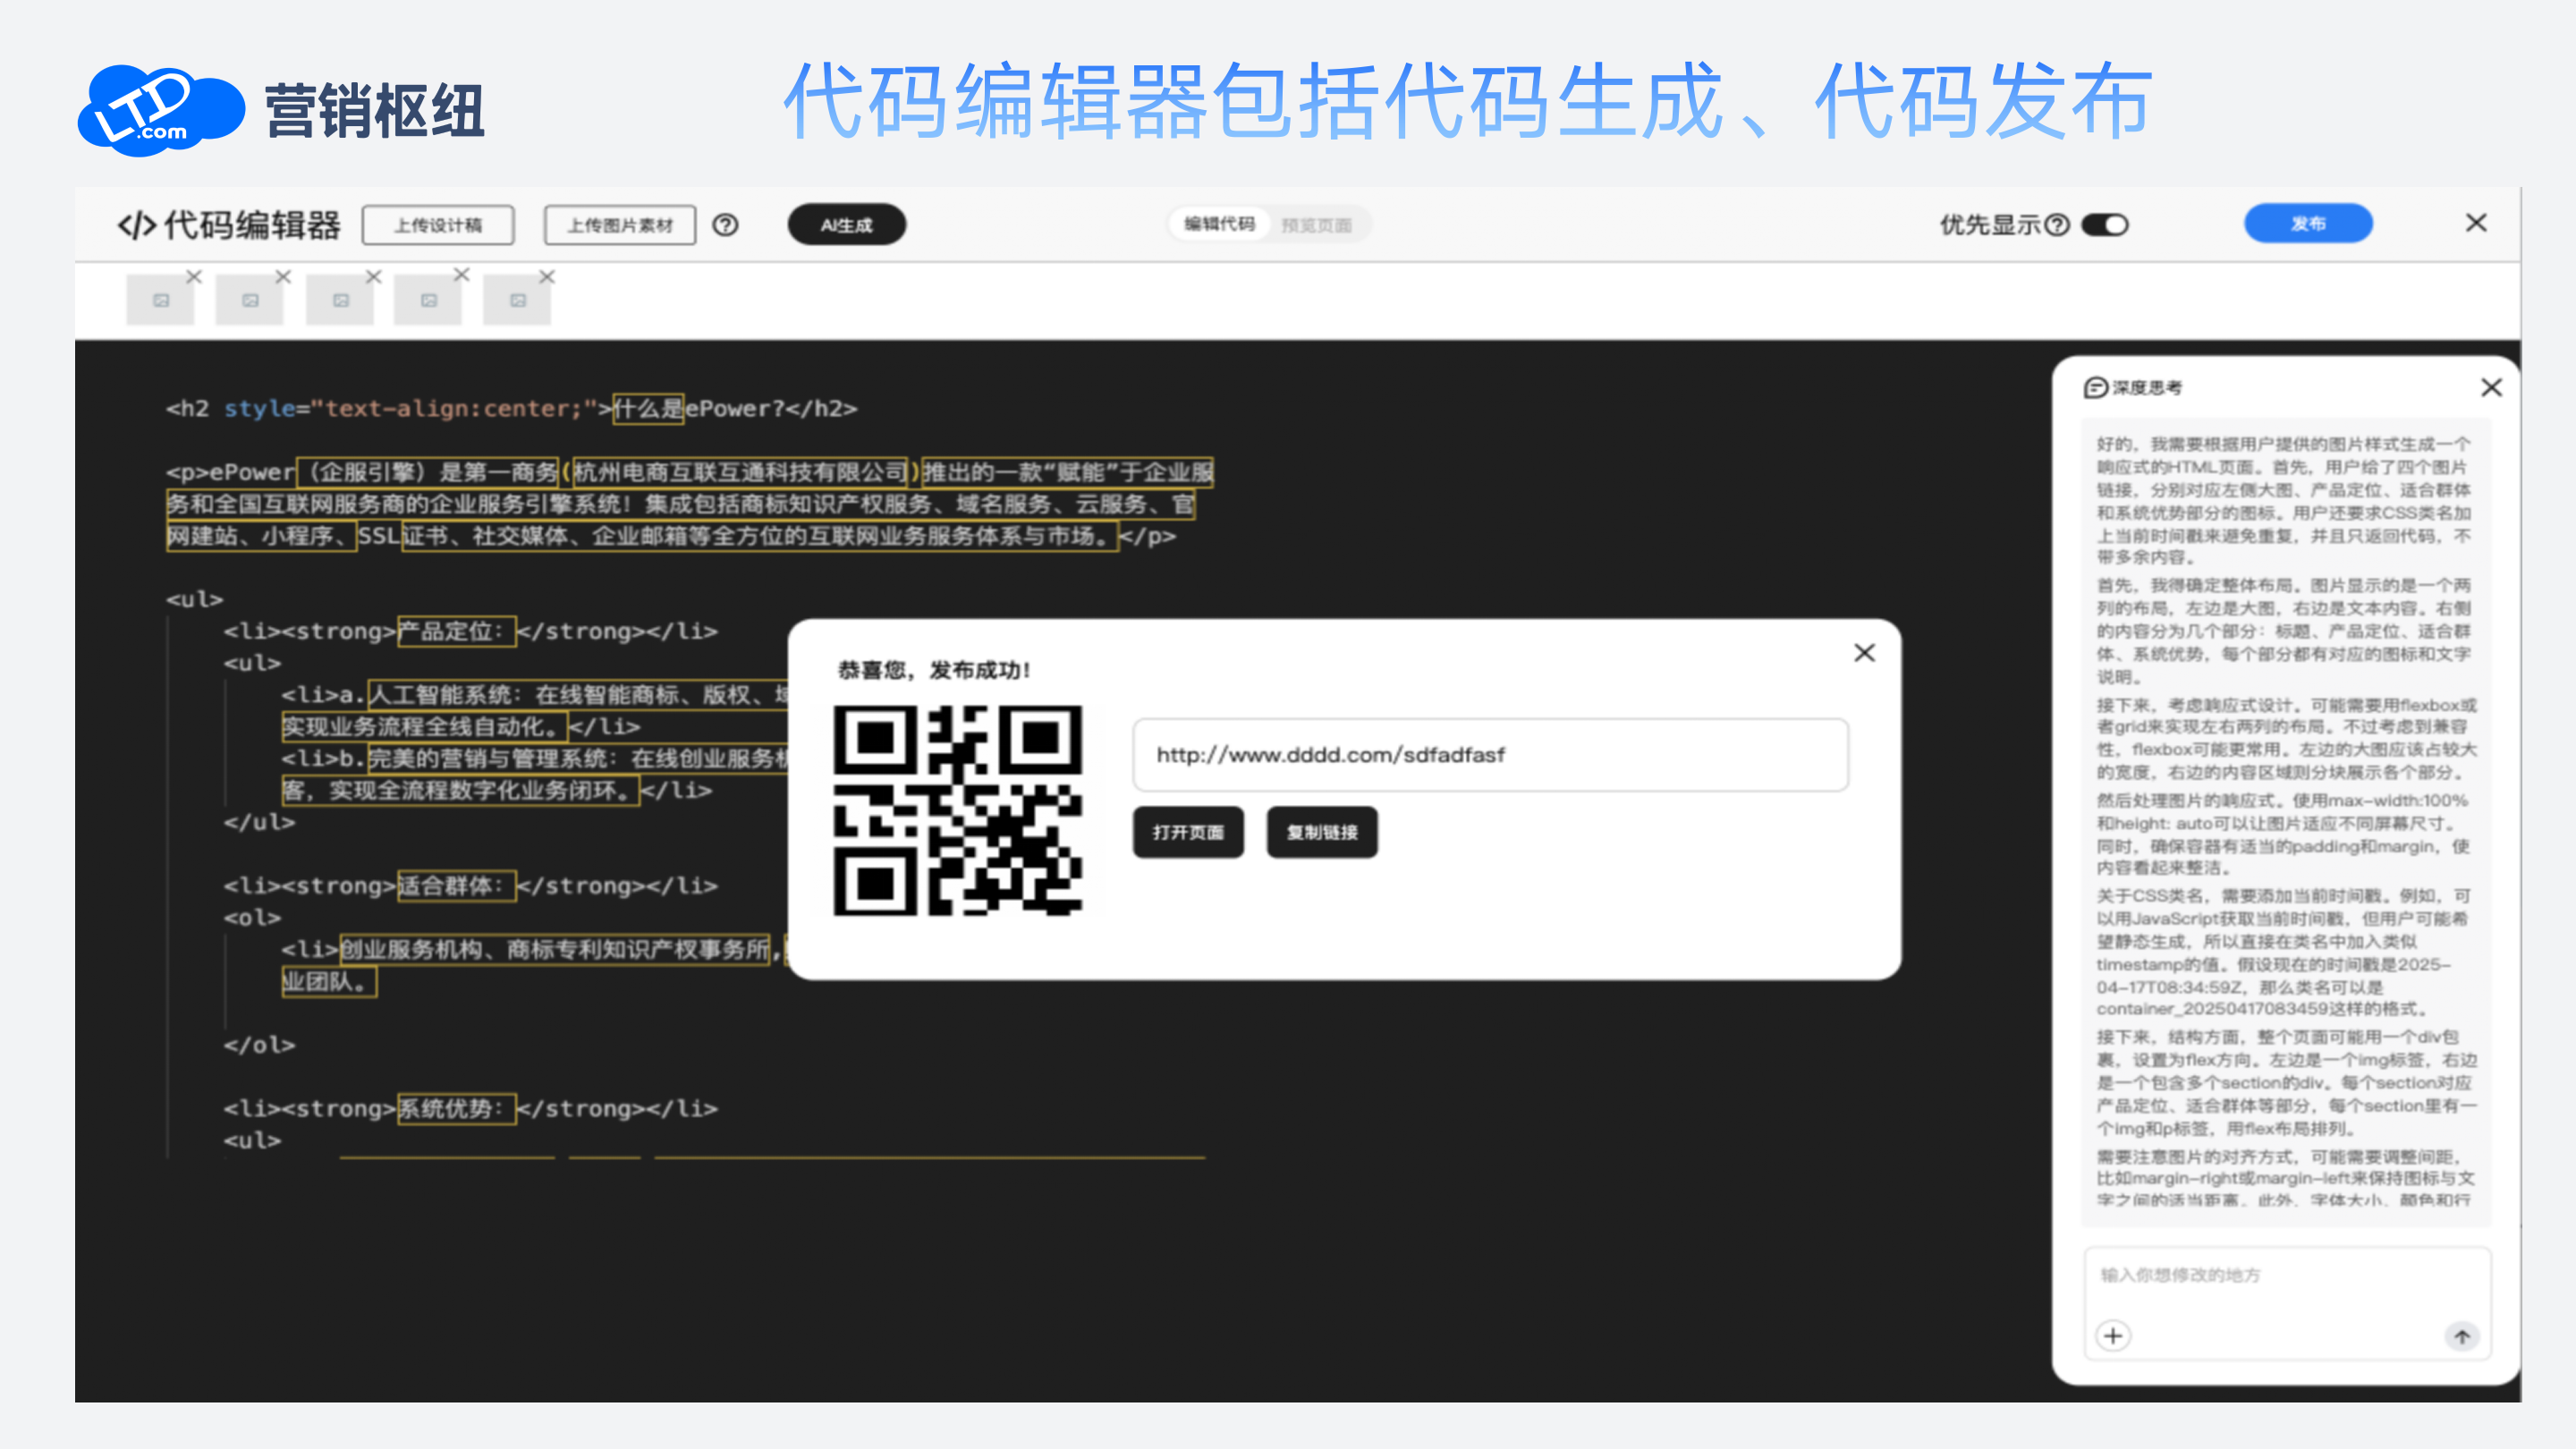Viewport: 2576px width, 1449px height.
Task: Close the 发布成功 dialog
Action: click(1864, 653)
